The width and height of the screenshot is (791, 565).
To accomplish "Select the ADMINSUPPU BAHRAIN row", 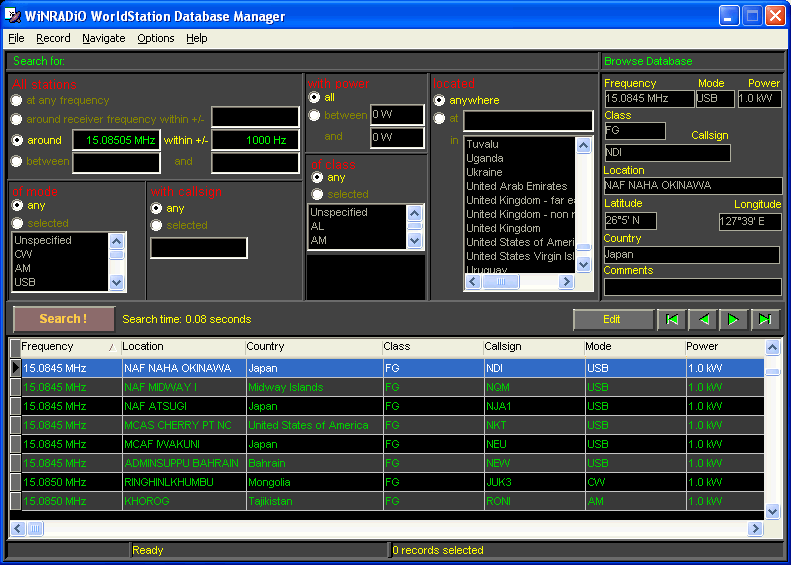I will tap(387, 463).
